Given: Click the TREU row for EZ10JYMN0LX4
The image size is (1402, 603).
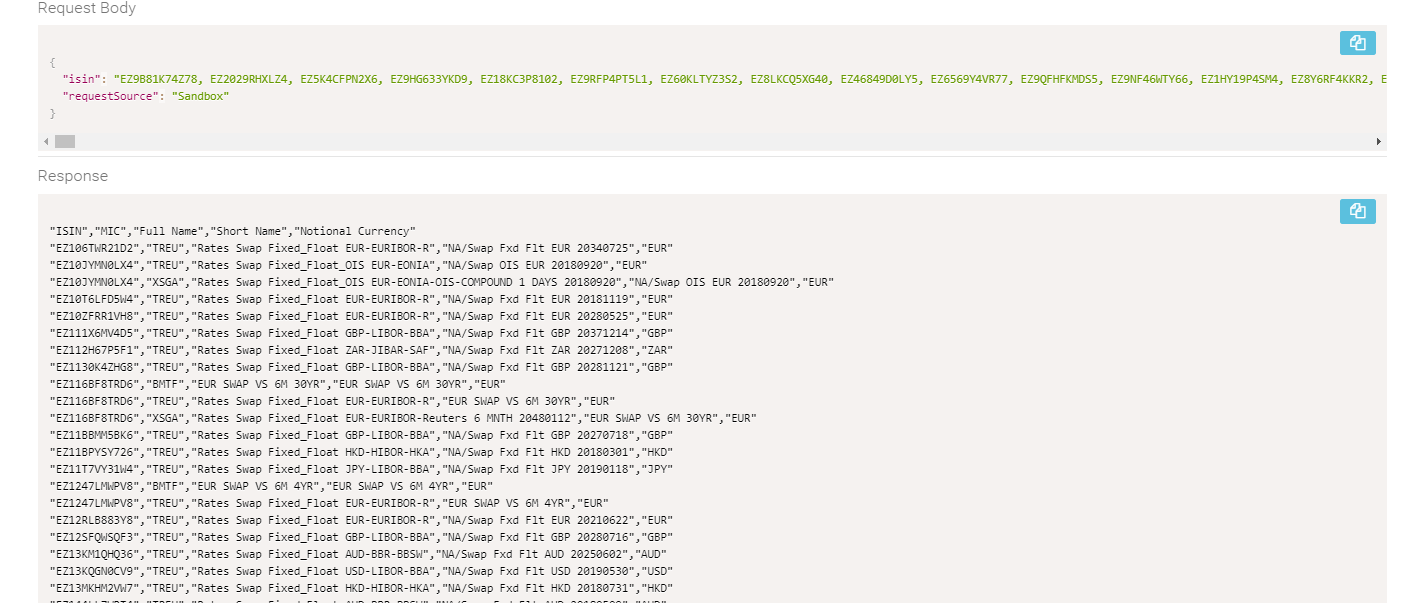Looking at the screenshot, I should [349, 265].
